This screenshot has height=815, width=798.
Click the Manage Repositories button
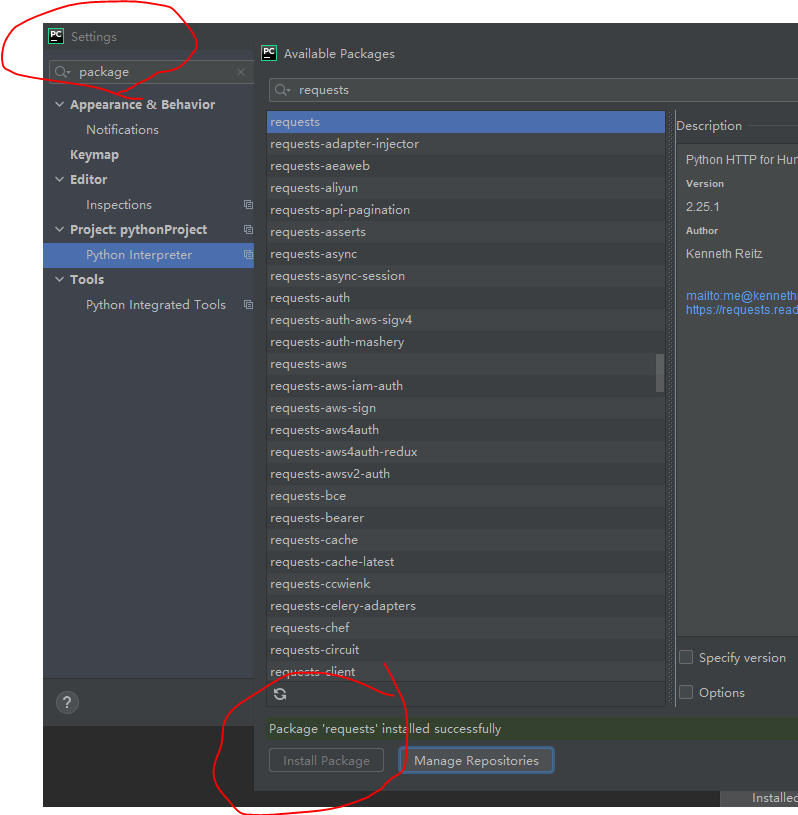[x=476, y=760]
